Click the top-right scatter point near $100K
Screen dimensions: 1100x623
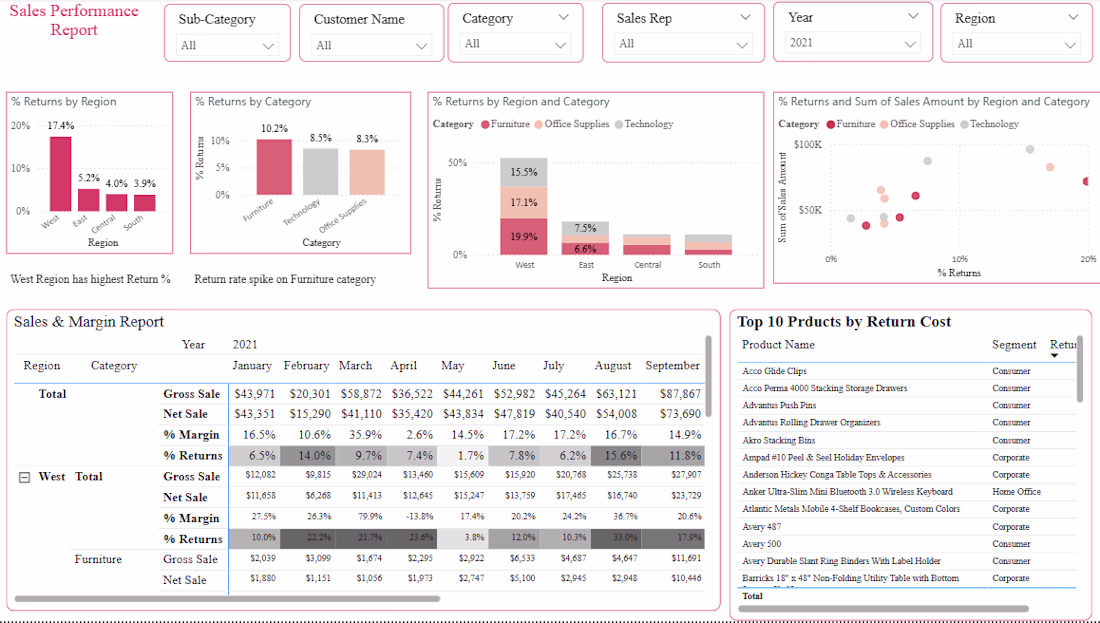(1030, 149)
